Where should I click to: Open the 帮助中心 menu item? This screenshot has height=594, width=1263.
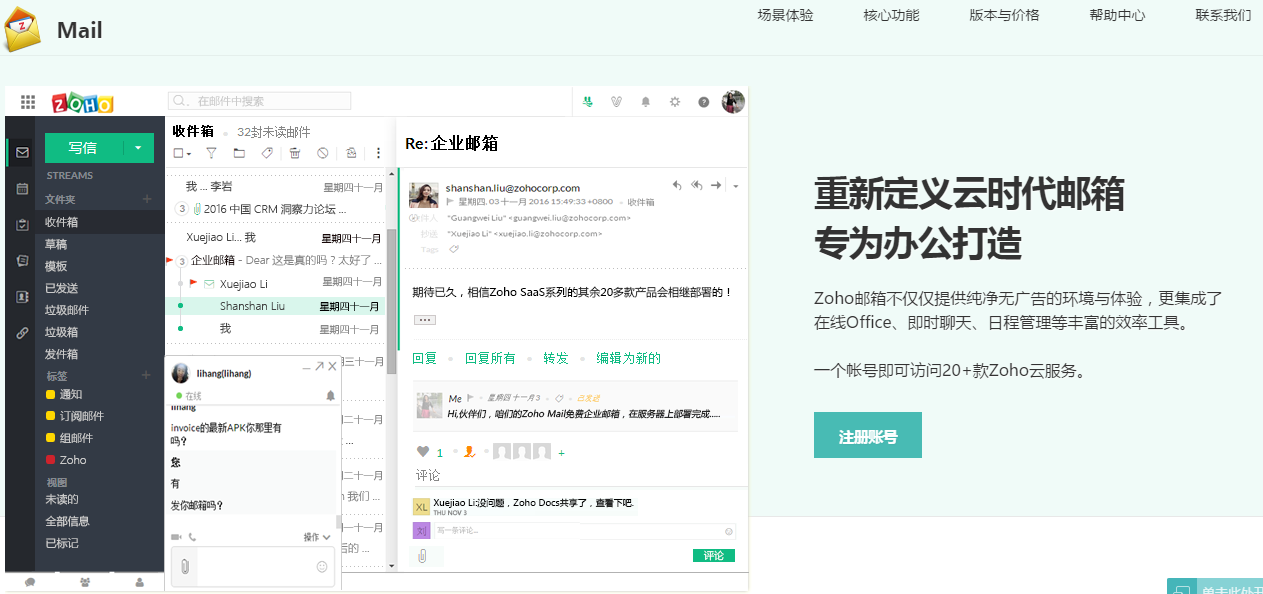click(1117, 15)
